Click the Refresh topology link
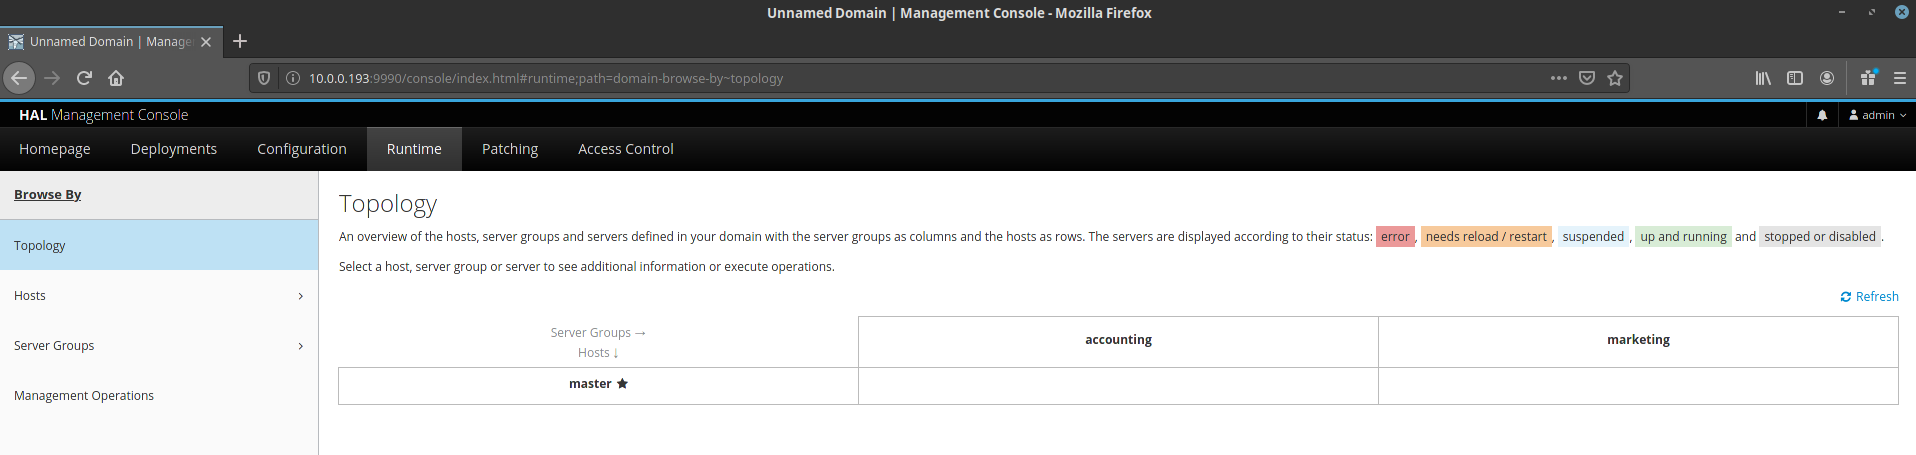 tap(1869, 297)
